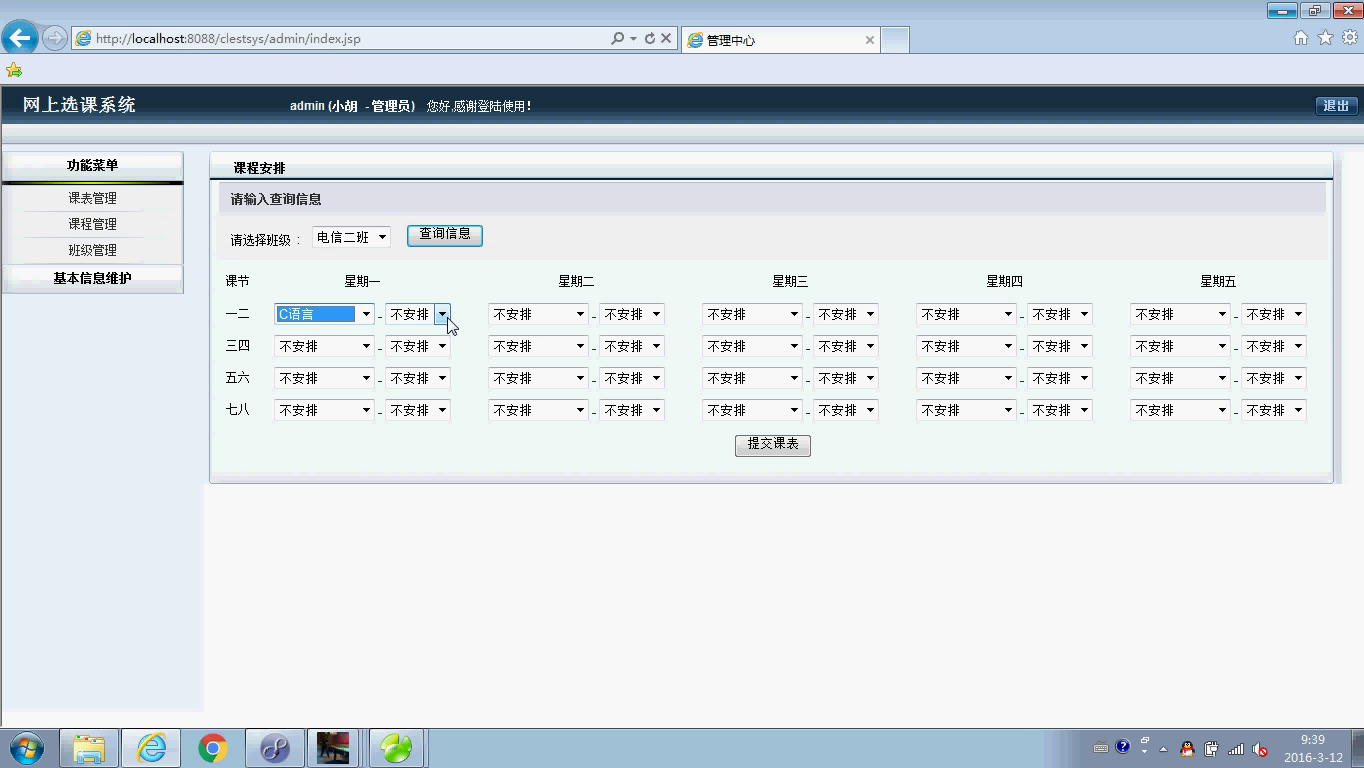Click the power plug tray icon

[1211, 748]
